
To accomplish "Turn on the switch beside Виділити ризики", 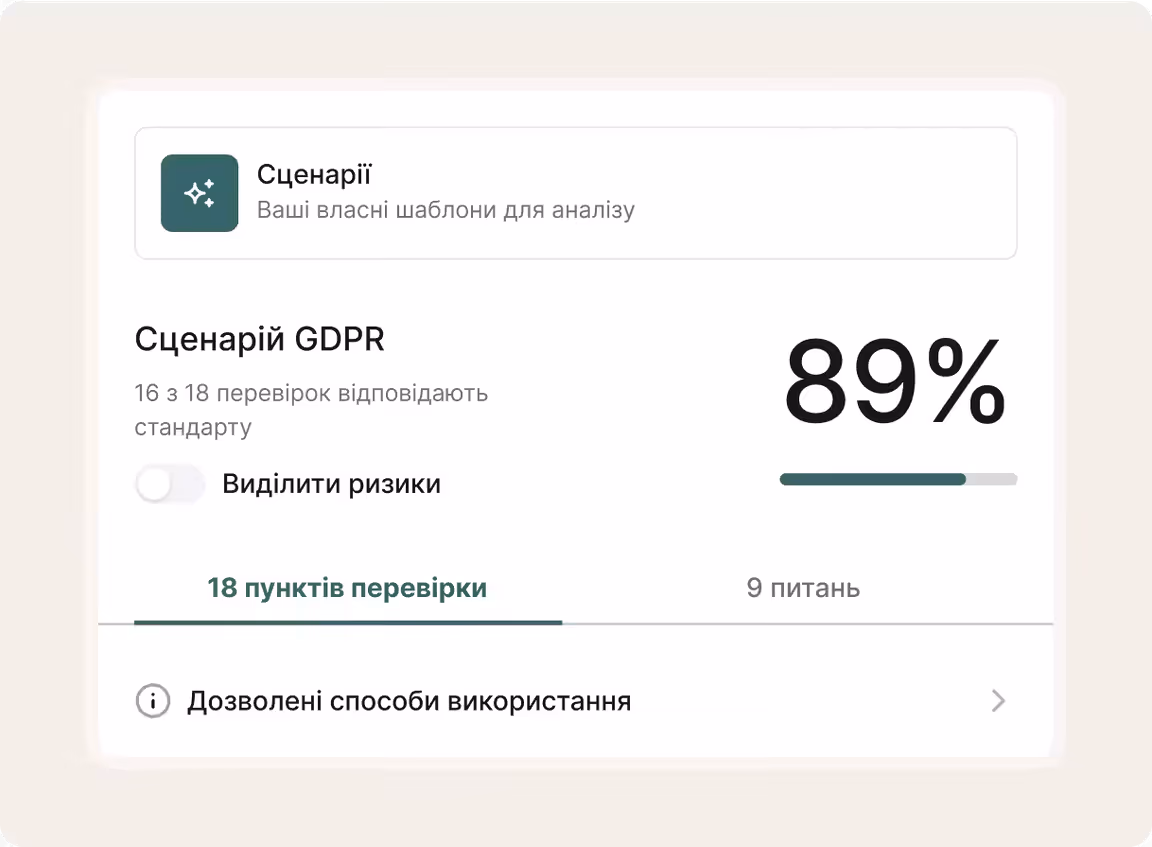I will click(x=170, y=484).
